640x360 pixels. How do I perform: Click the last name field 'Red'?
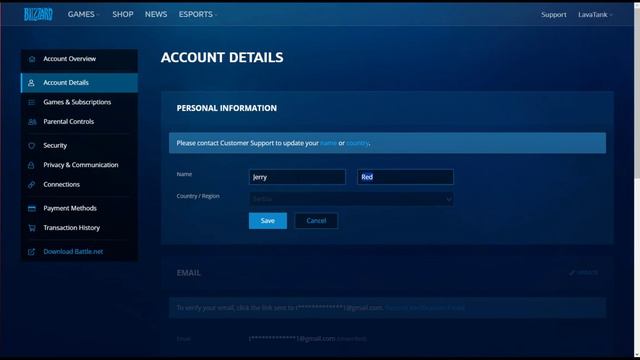(405, 177)
